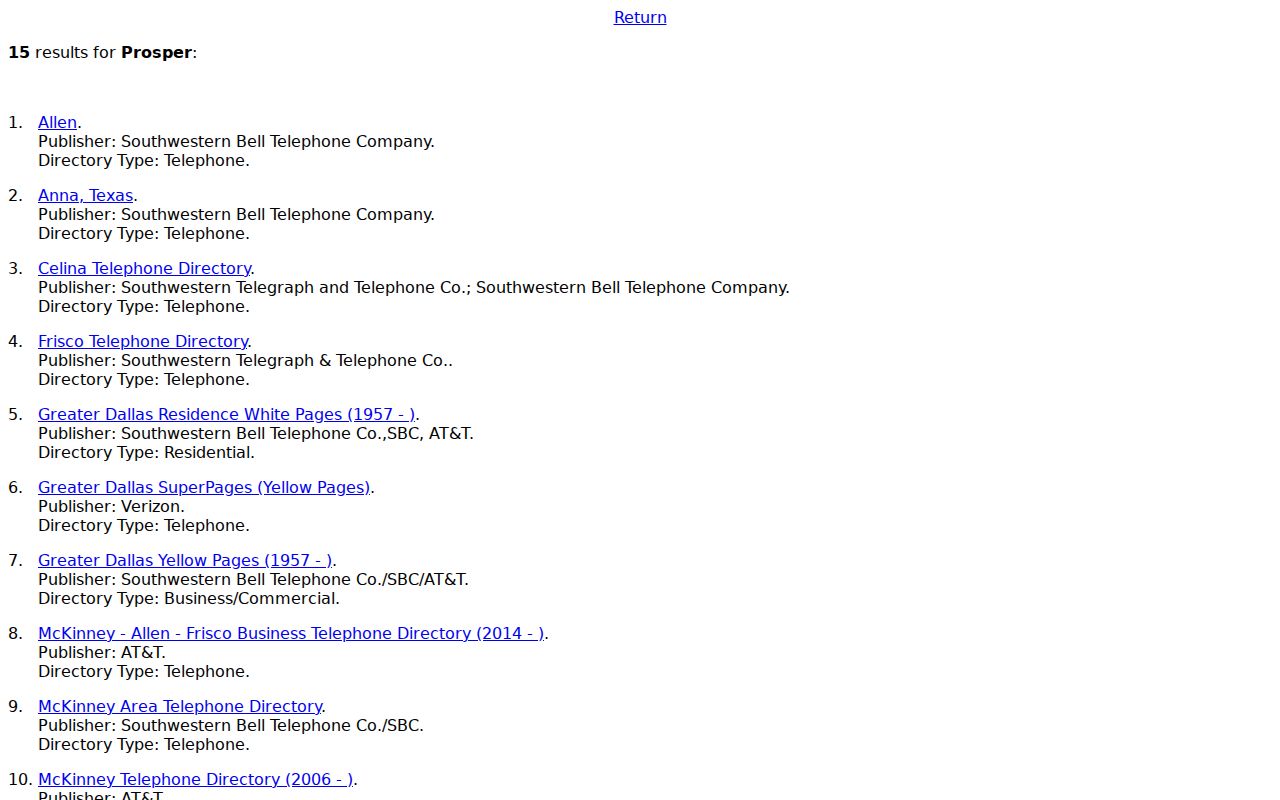Open Greater Dallas Residence White Pages link
The image size is (1280, 800).
[226, 414]
